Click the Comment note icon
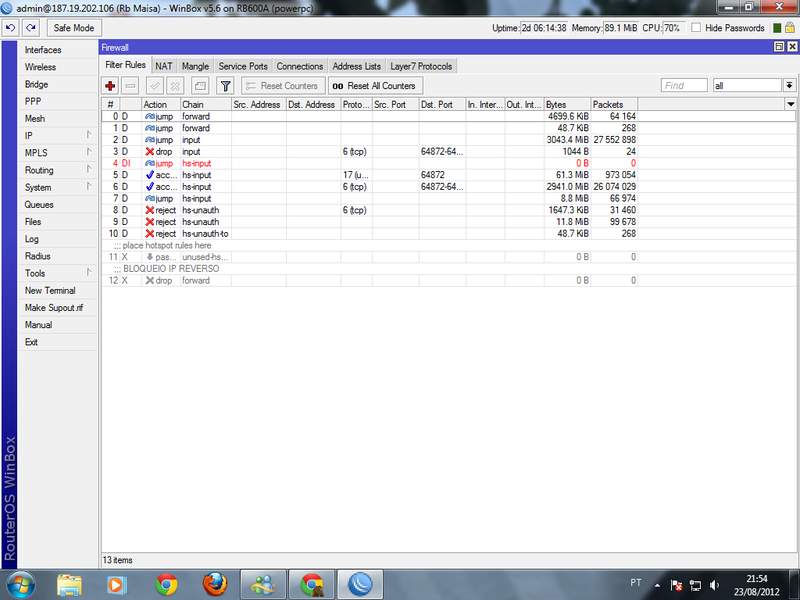Image resolution: width=800 pixels, height=600 pixels. click(x=200, y=86)
